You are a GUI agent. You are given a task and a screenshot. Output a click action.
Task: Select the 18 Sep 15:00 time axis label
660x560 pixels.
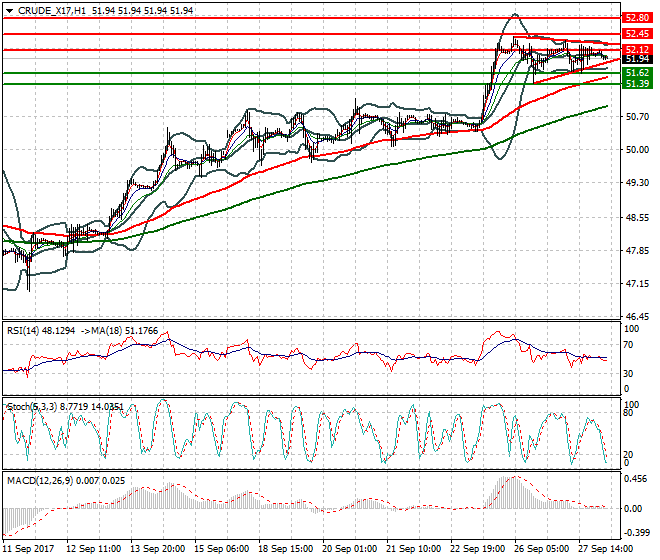285,549
